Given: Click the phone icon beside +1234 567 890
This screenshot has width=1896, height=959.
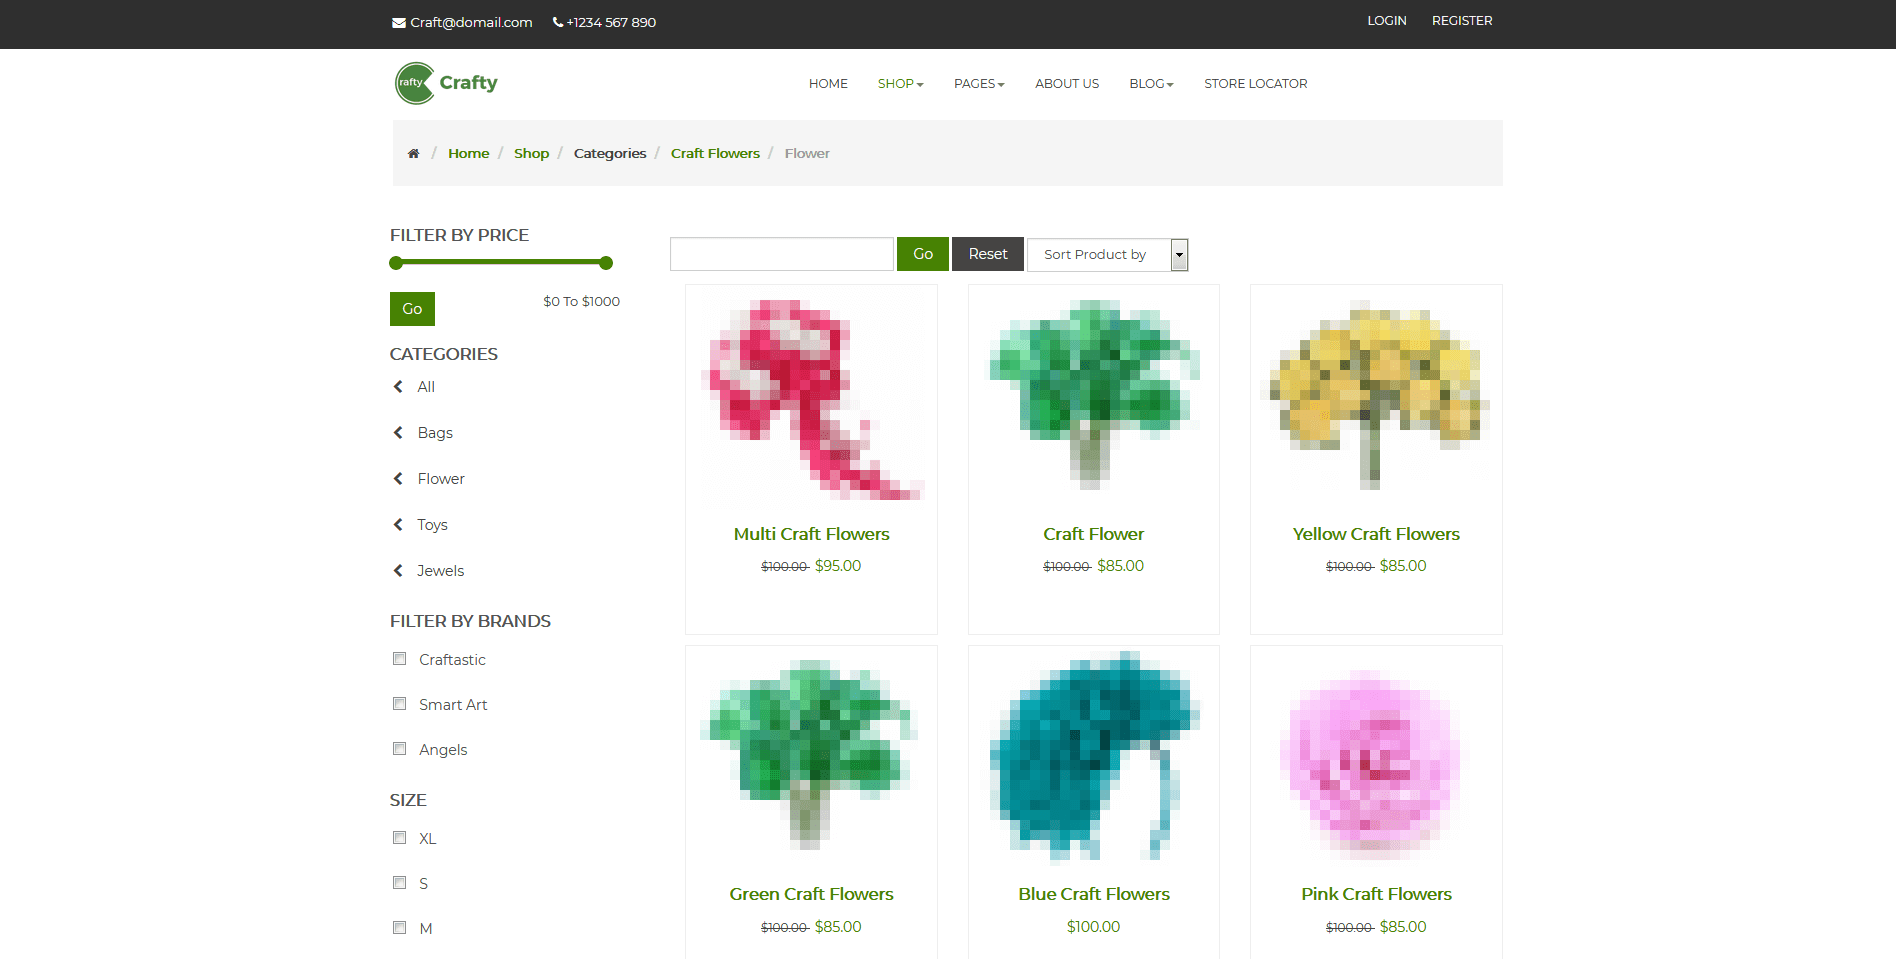Looking at the screenshot, I should point(557,22).
